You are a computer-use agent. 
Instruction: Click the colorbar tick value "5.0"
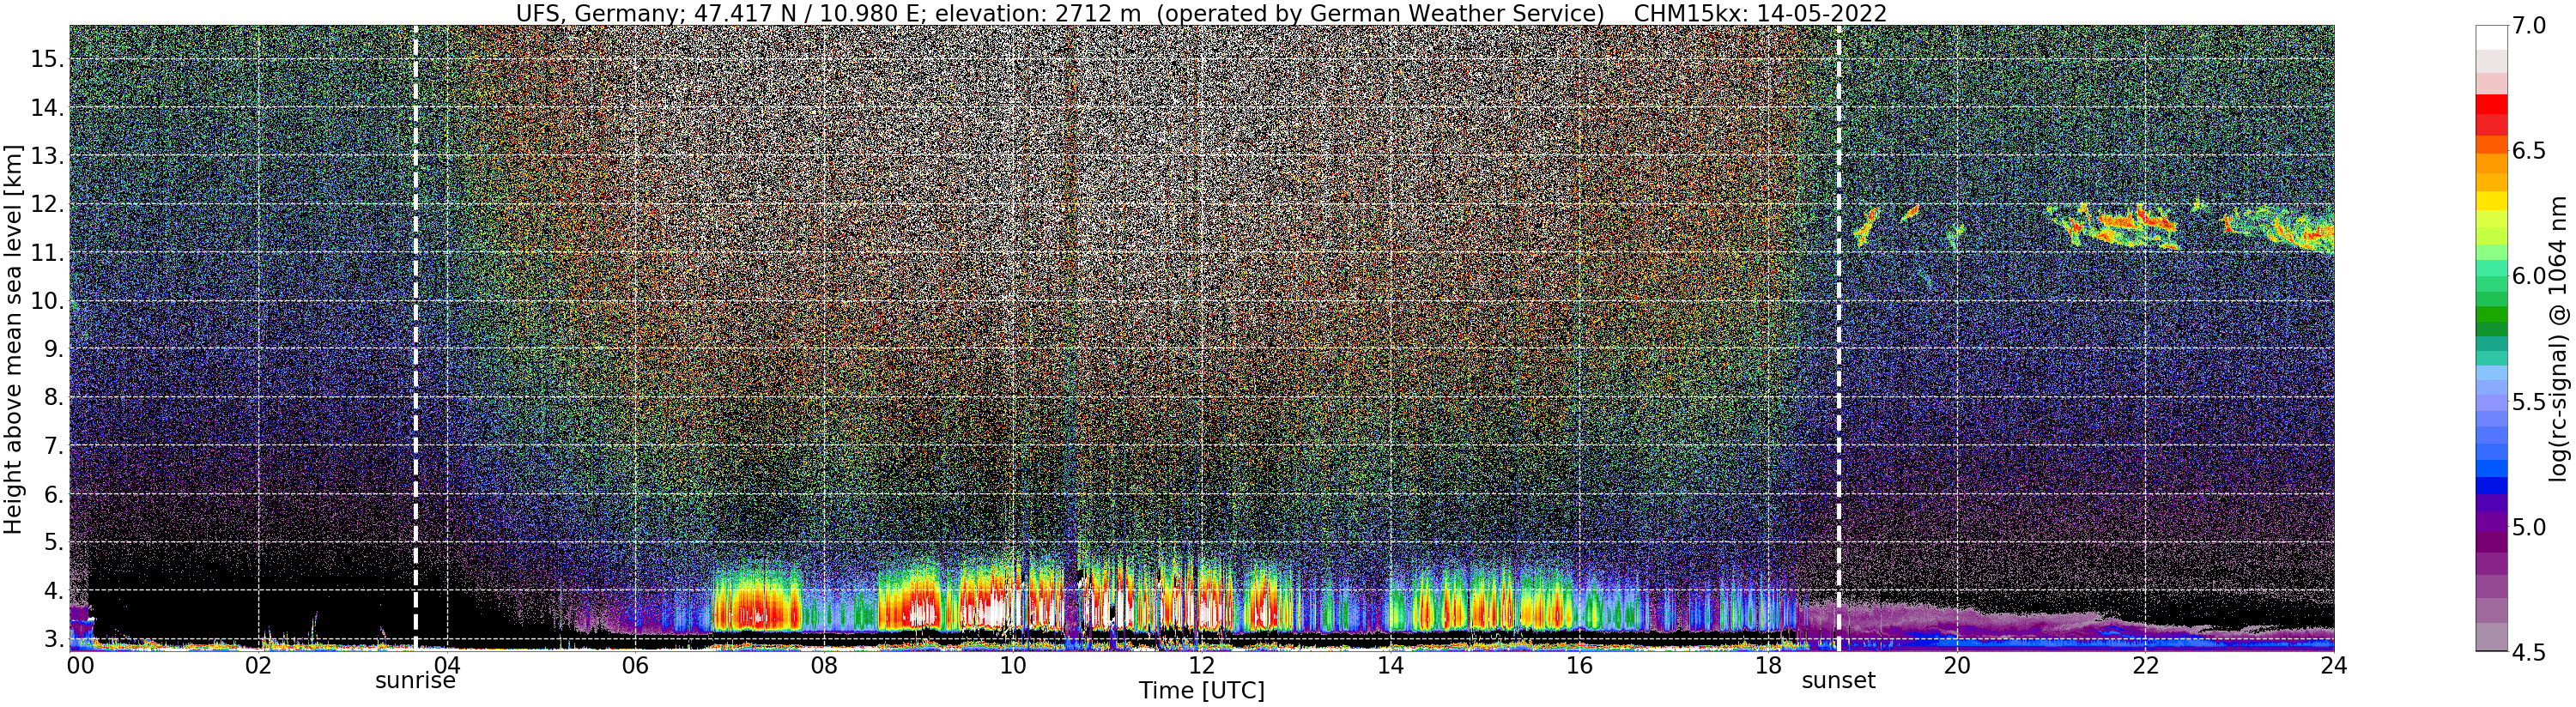pyautogui.click(x=2528, y=527)
